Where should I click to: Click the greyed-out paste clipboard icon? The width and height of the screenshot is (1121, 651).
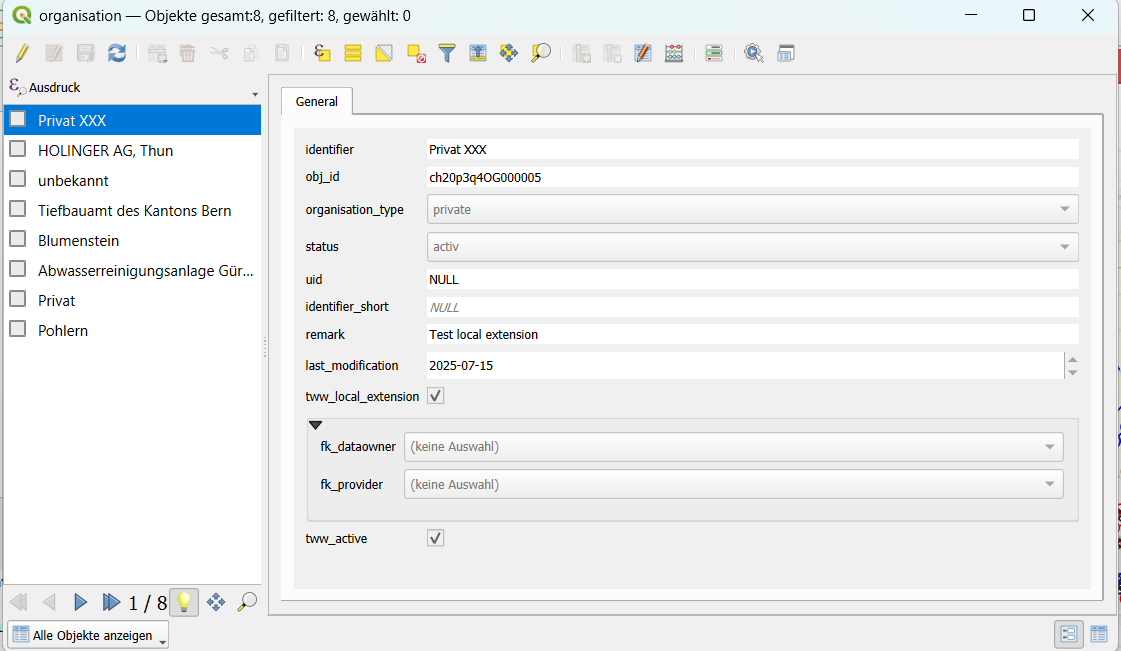point(282,53)
